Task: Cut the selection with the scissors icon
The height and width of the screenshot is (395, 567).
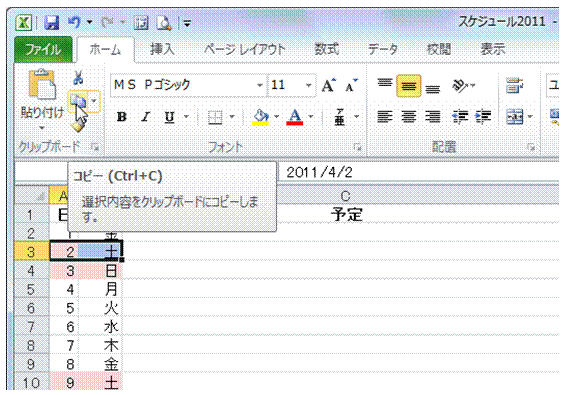Action: (78, 77)
